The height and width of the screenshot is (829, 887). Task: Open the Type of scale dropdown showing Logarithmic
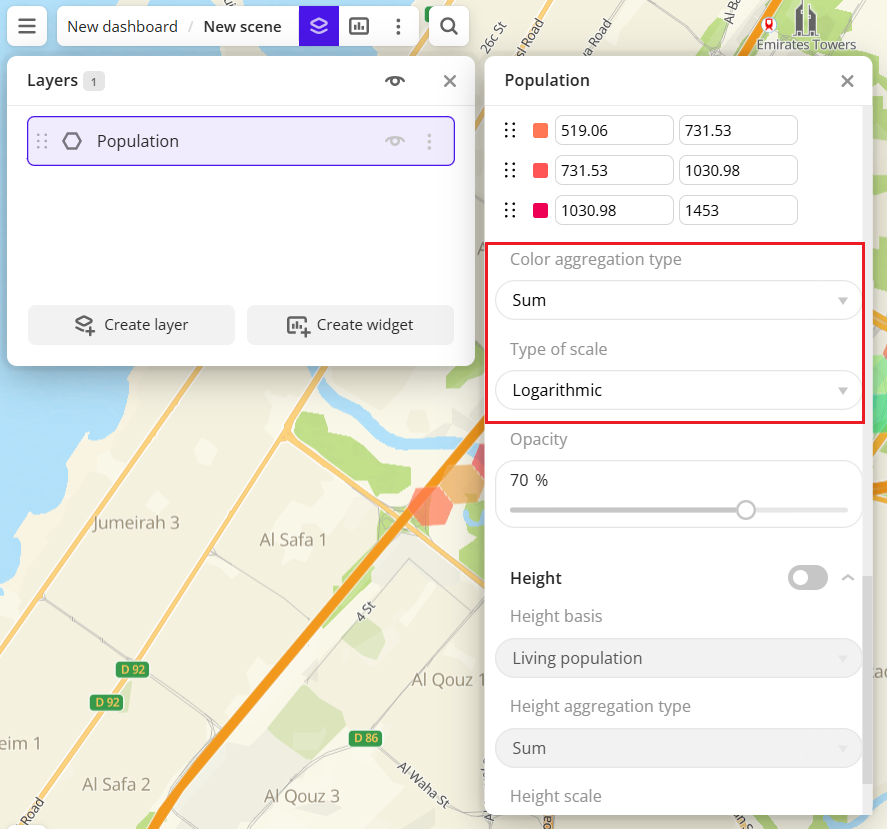(x=678, y=390)
